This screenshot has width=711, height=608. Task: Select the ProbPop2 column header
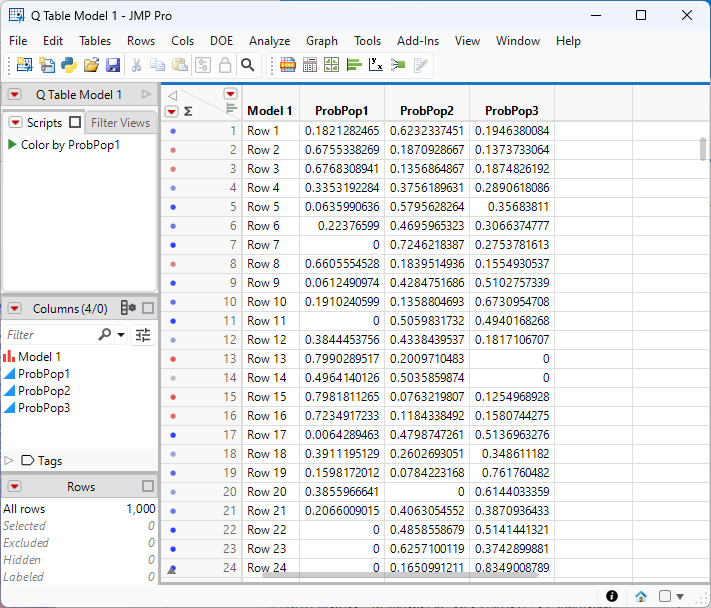(427, 111)
